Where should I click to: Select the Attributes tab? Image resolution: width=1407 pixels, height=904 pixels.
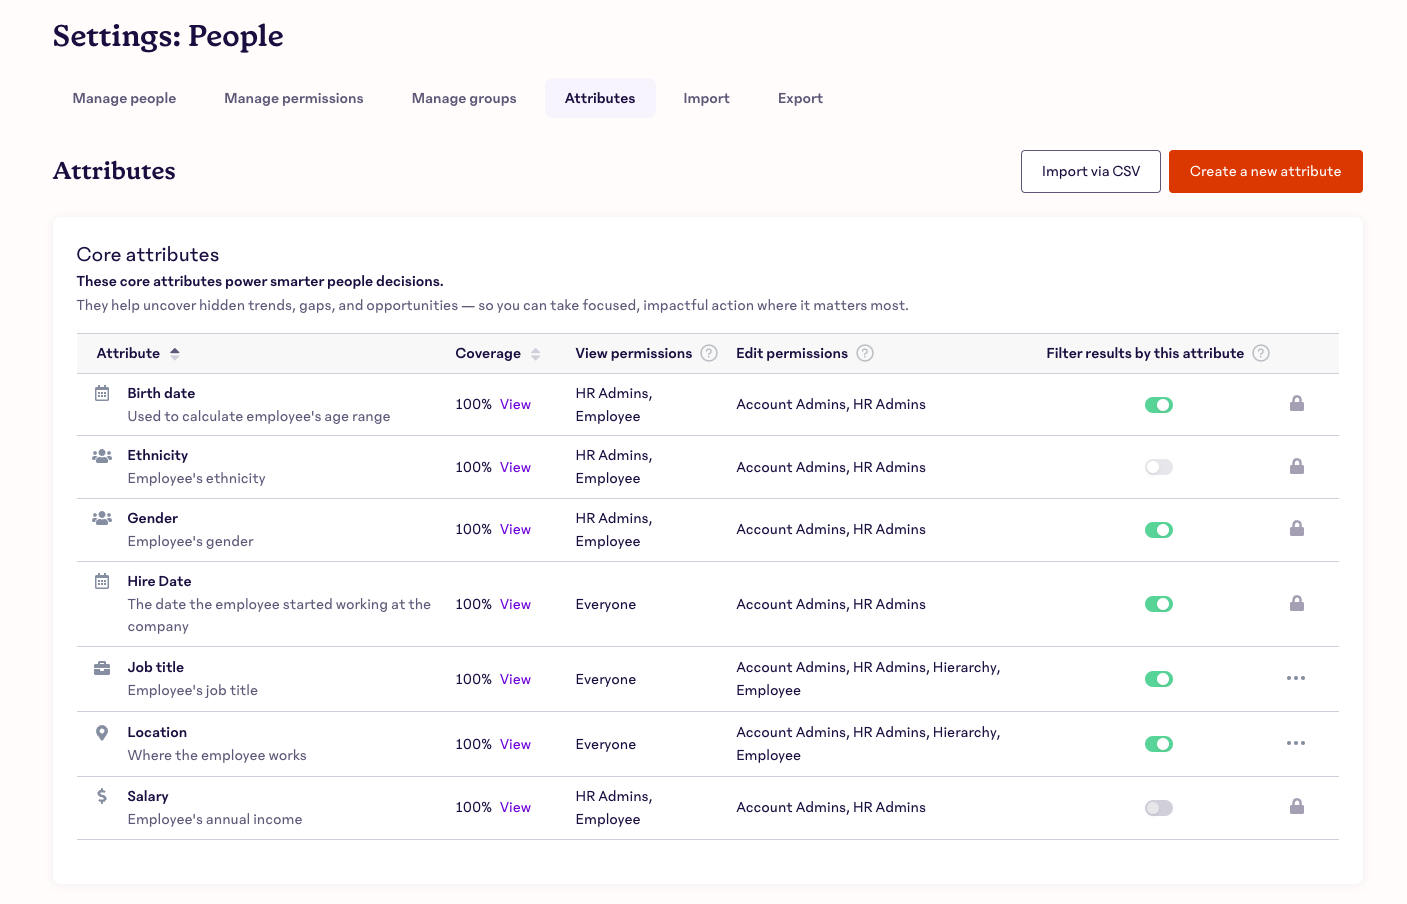[600, 98]
